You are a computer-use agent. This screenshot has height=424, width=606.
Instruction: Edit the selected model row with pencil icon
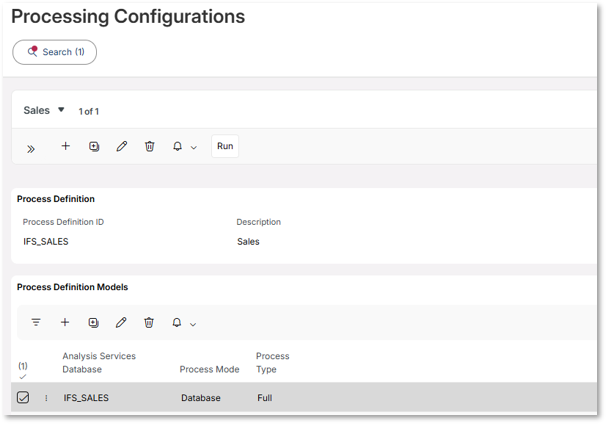pyautogui.click(x=121, y=322)
